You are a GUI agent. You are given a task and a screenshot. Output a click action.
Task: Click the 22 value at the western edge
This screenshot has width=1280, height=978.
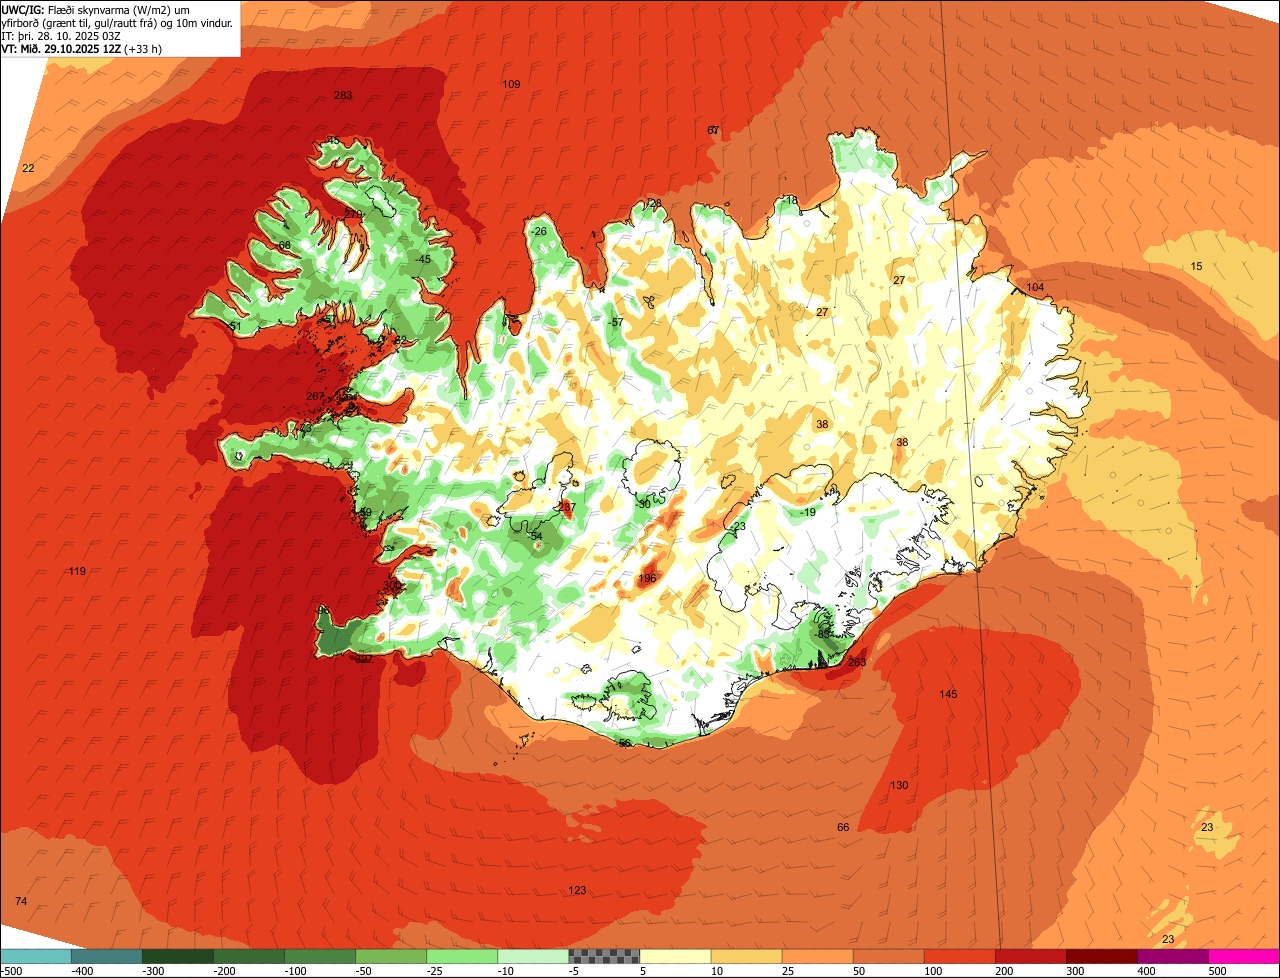28,168
